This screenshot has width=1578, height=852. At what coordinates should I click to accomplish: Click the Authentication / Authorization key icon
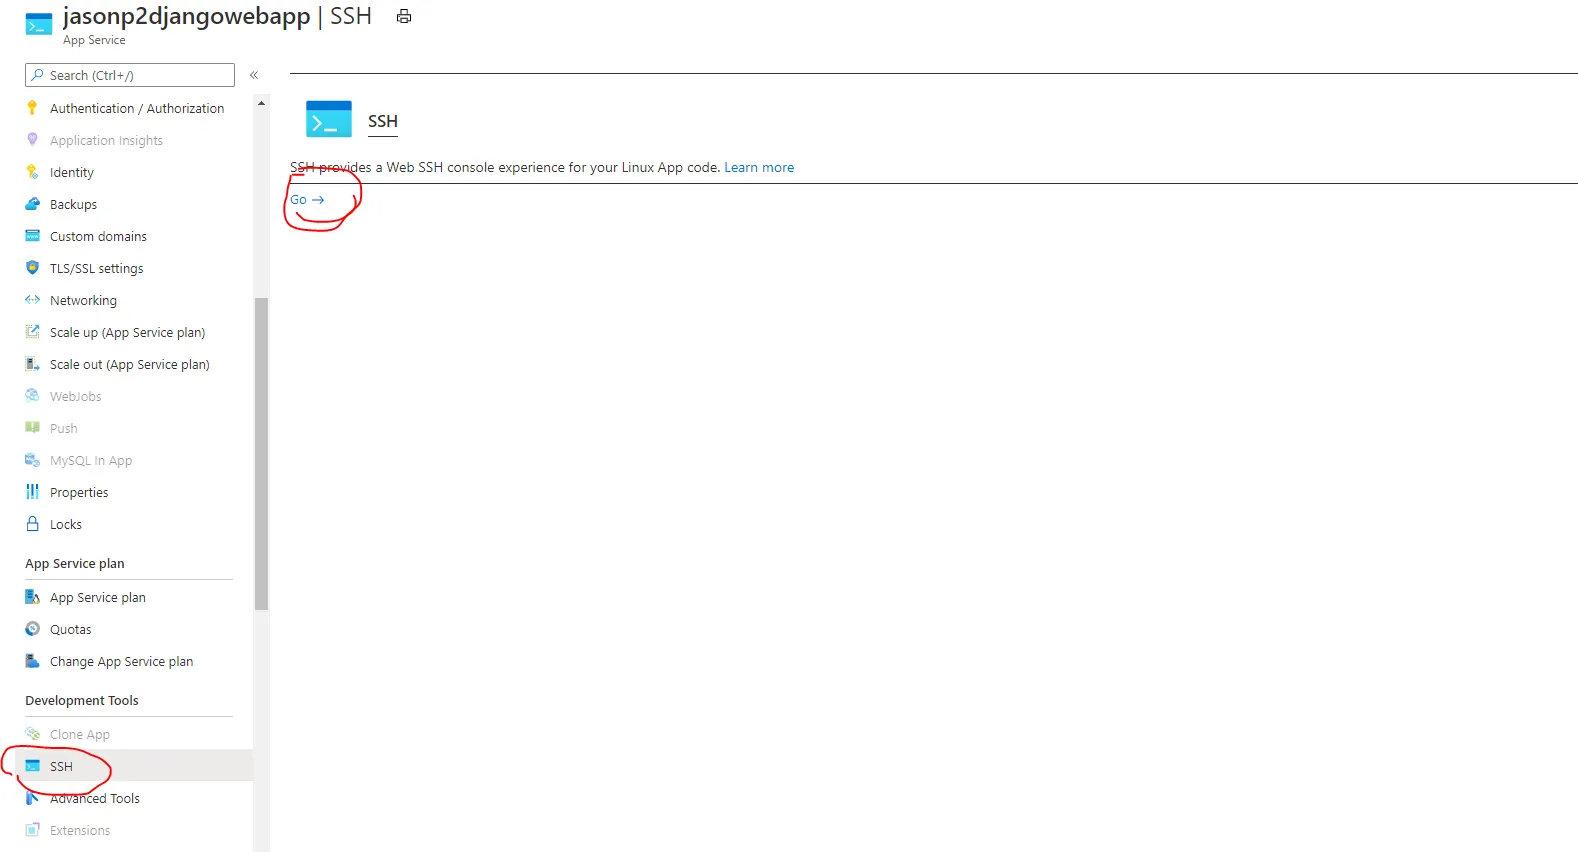click(x=32, y=108)
